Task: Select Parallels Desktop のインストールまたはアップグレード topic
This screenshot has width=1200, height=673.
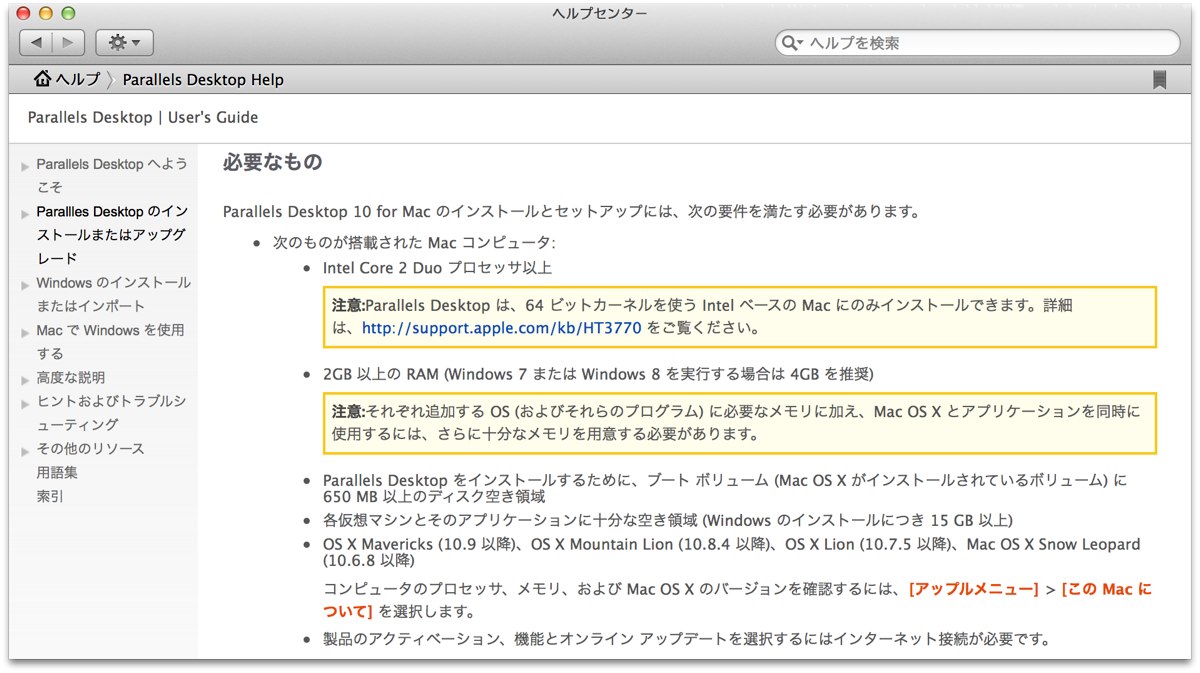Action: 112,235
